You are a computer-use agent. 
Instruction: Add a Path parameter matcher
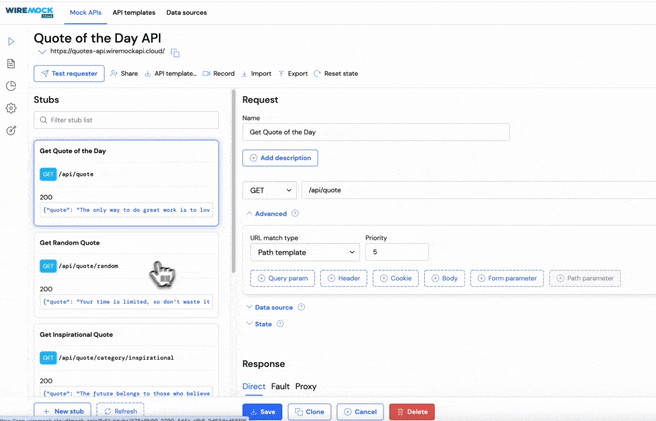(x=585, y=278)
